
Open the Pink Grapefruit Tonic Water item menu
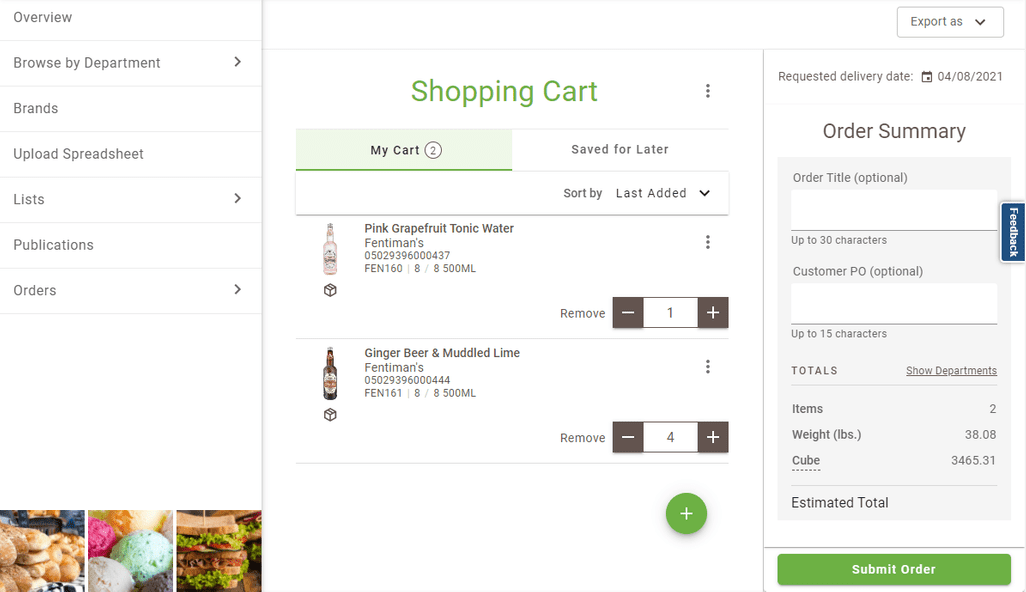coord(708,241)
